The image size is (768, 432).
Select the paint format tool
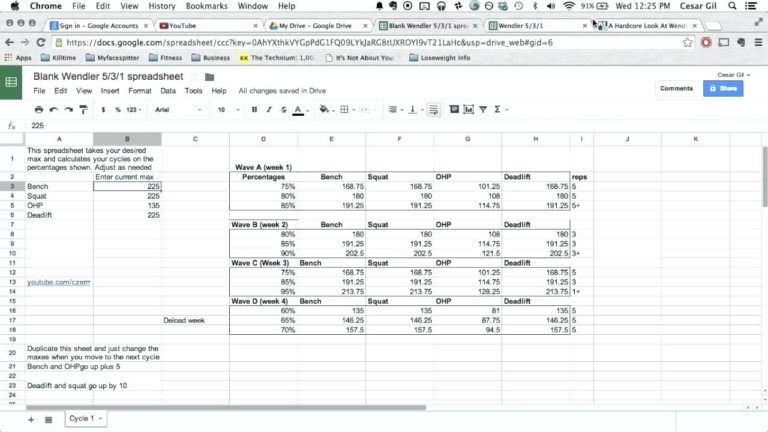tap(84, 110)
